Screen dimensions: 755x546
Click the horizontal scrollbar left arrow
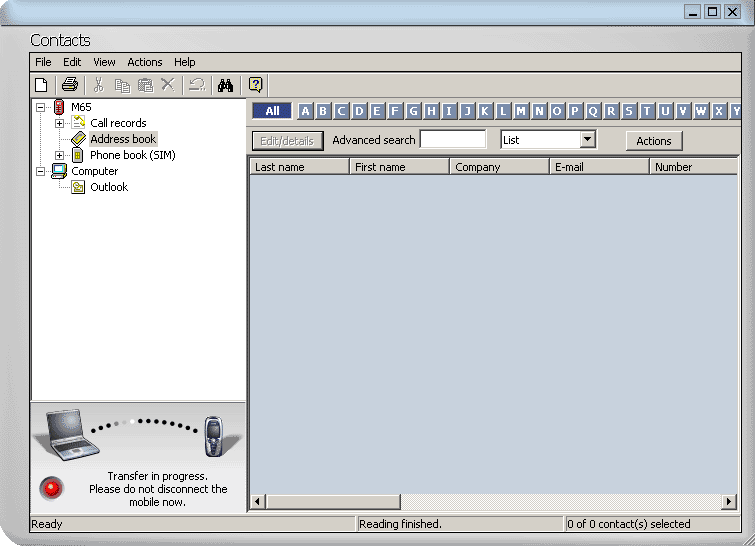click(258, 502)
